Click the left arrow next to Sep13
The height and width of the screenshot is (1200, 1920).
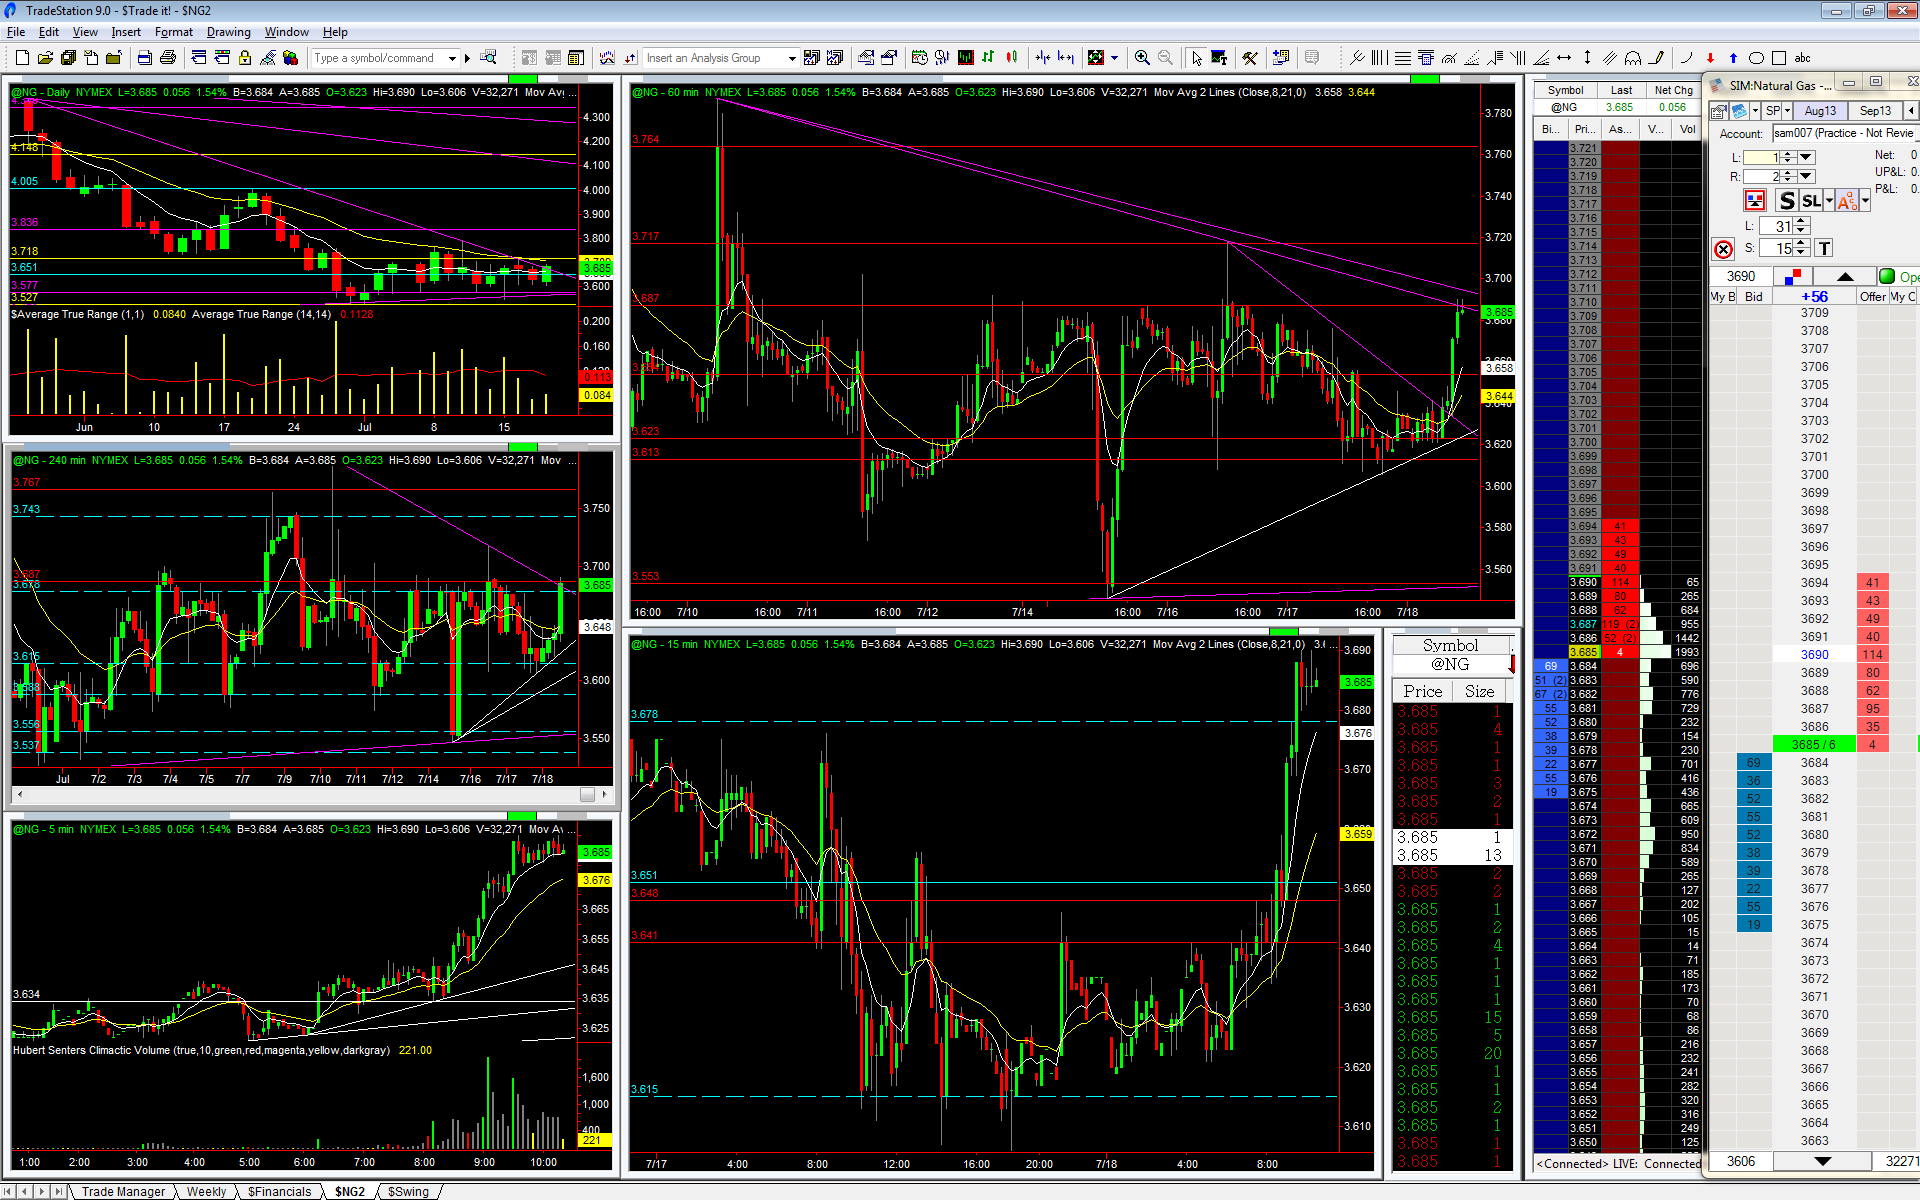pyautogui.click(x=1911, y=111)
